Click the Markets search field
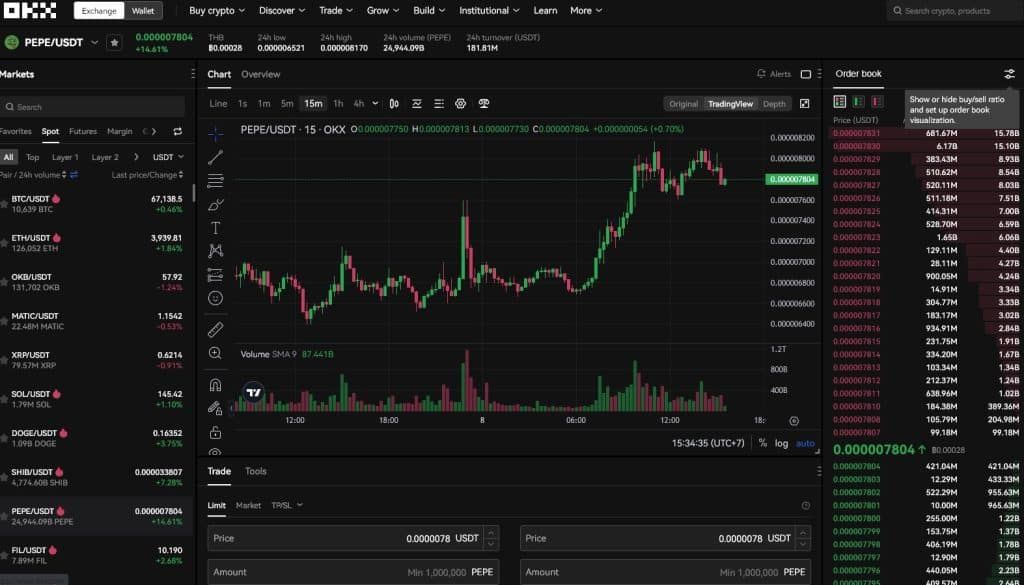1024x585 pixels. click(92, 106)
